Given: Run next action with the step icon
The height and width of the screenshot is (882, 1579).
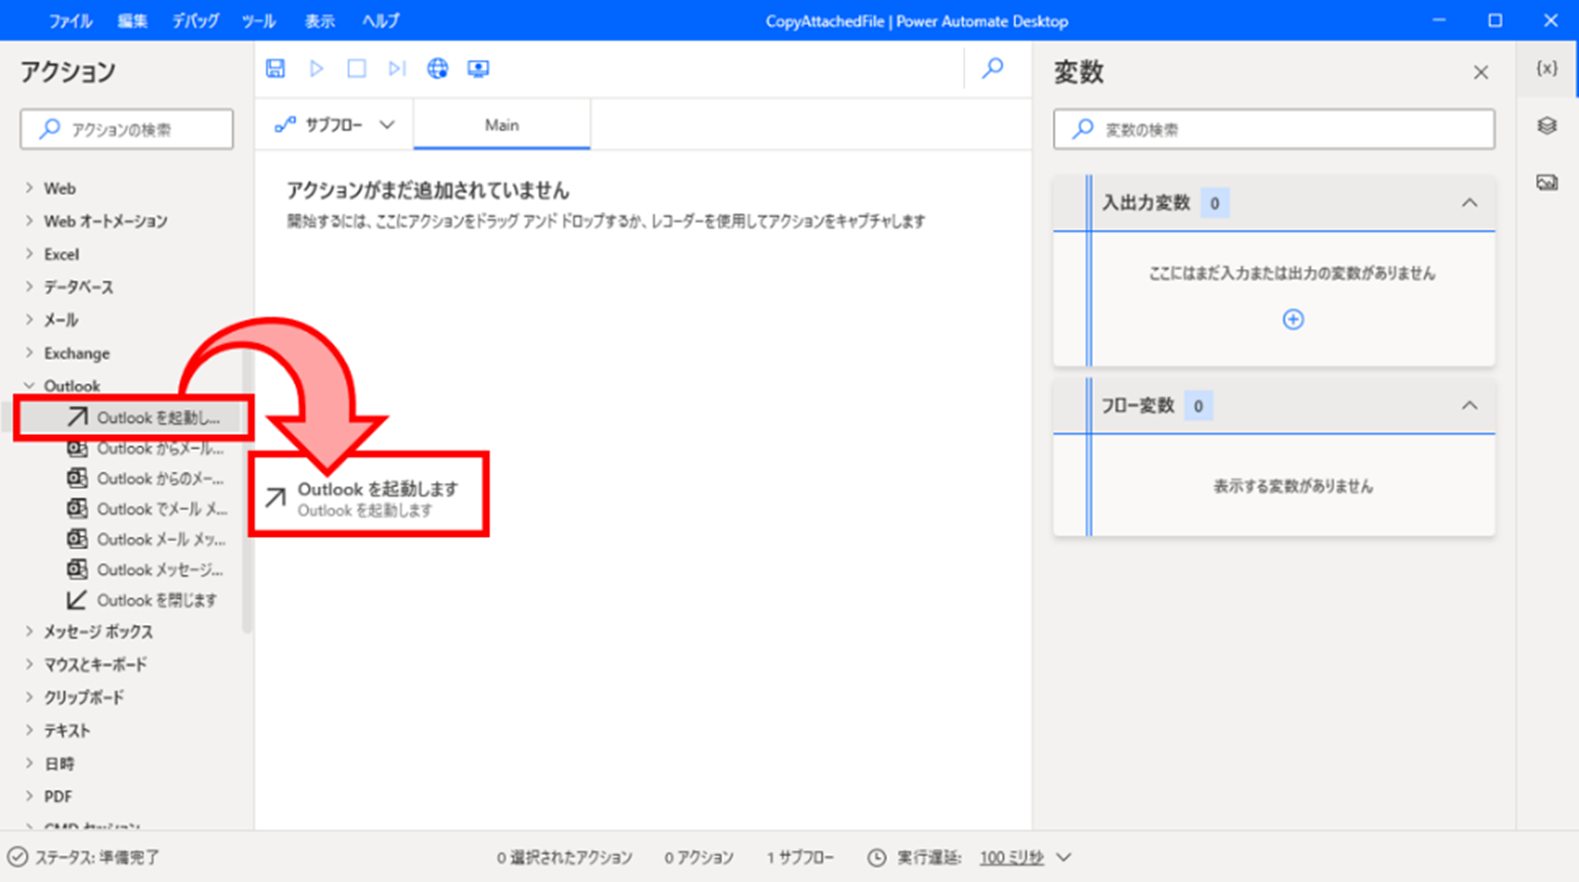Looking at the screenshot, I should 397,68.
